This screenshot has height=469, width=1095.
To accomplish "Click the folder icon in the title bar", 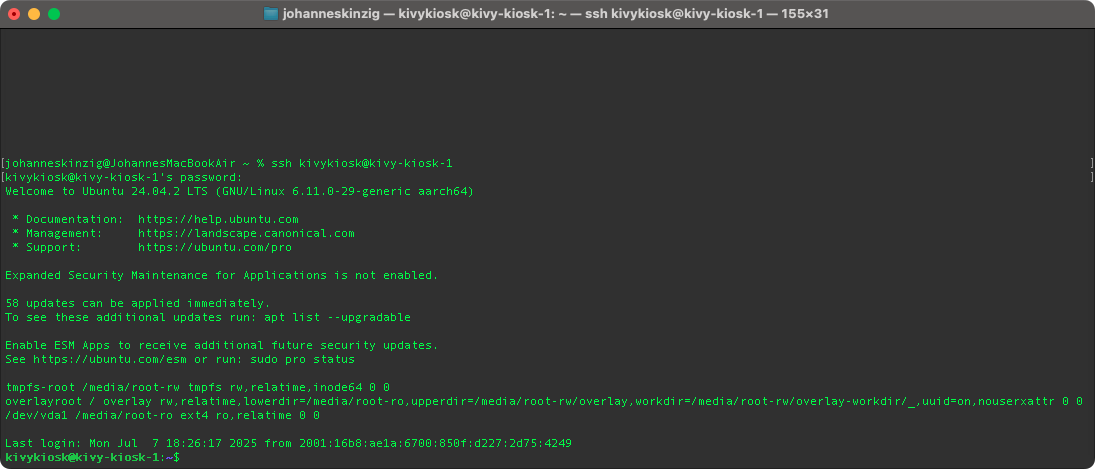I will click(x=271, y=14).
